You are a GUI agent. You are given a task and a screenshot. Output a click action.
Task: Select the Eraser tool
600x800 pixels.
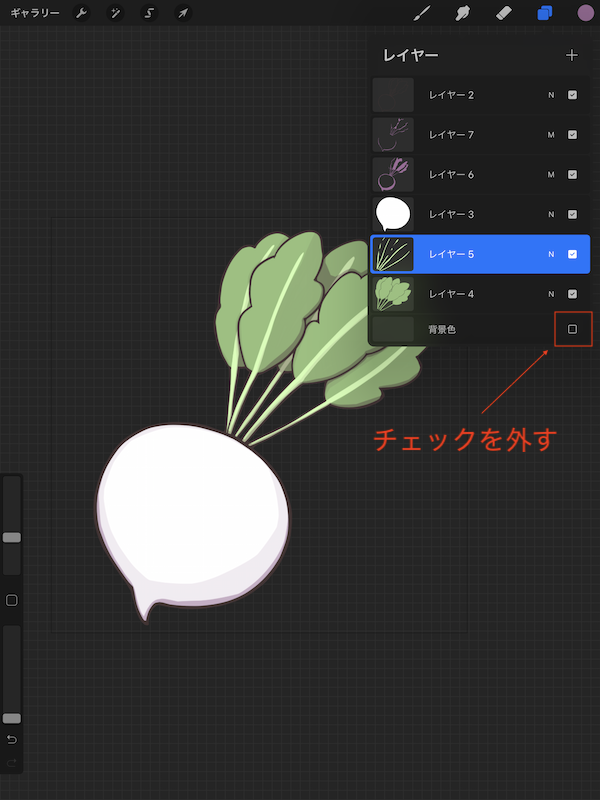[x=505, y=14]
